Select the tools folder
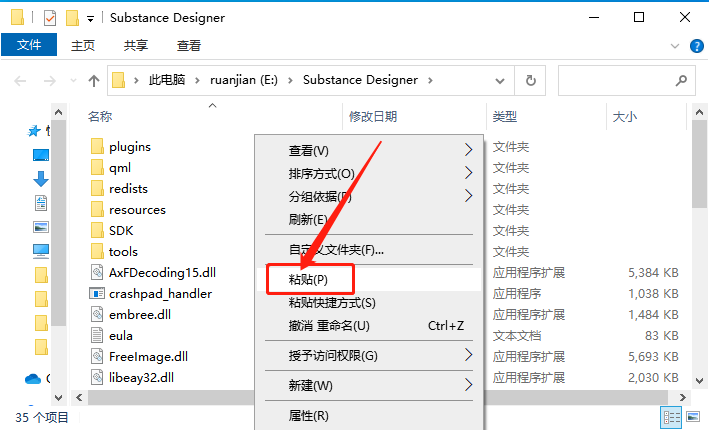The image size is (709, 430). point(114,251)
